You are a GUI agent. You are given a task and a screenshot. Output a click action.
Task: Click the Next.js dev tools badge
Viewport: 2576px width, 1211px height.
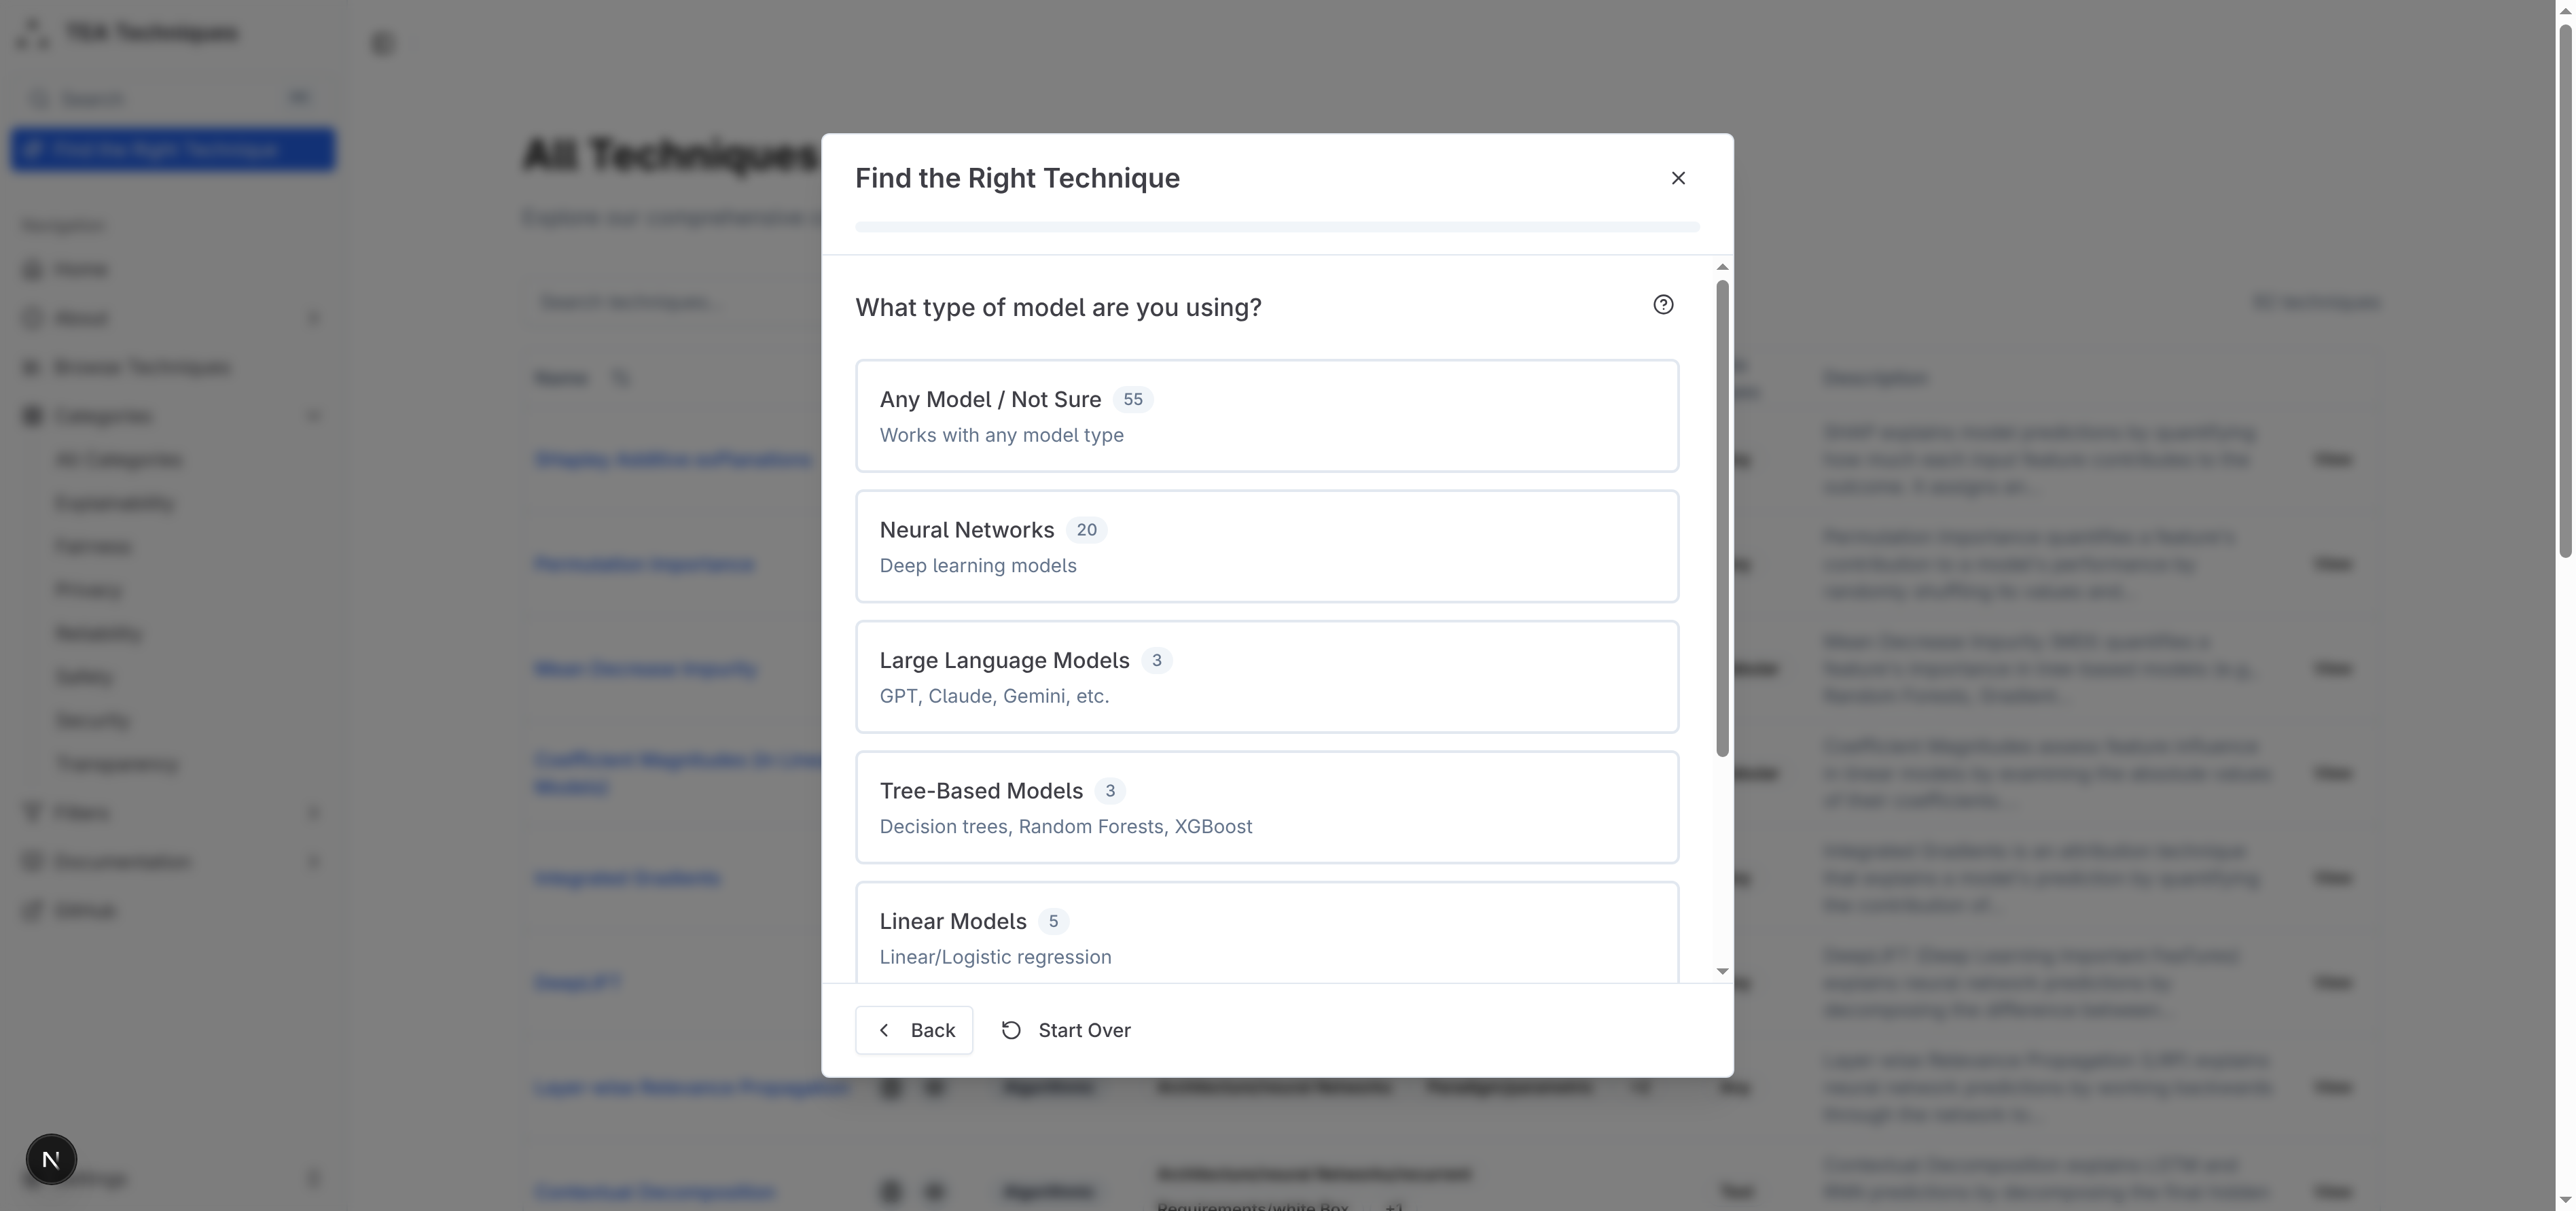tap(51, 1159)
